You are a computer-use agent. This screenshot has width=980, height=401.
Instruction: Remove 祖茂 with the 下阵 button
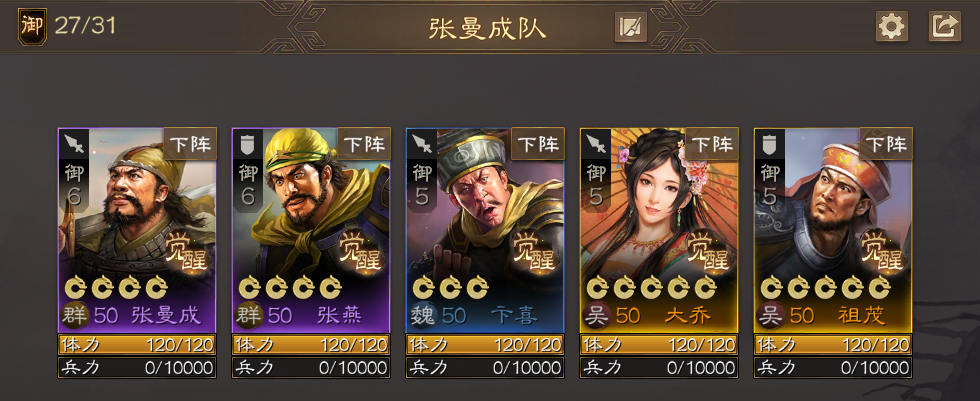pyautogui.click(x=886, y=144)
